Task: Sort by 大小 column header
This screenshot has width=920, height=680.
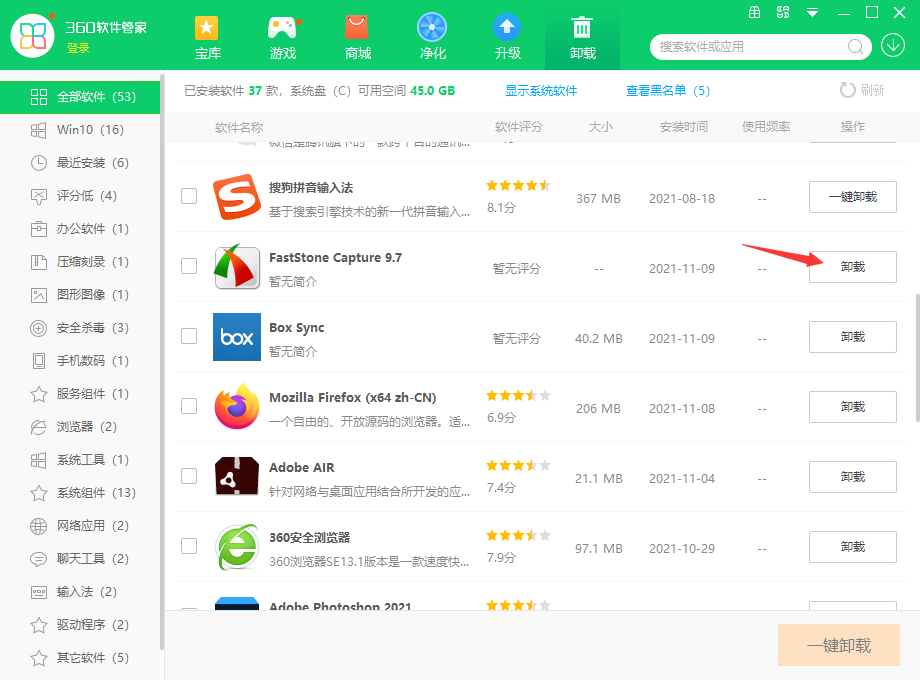Action: click(600, 127)
